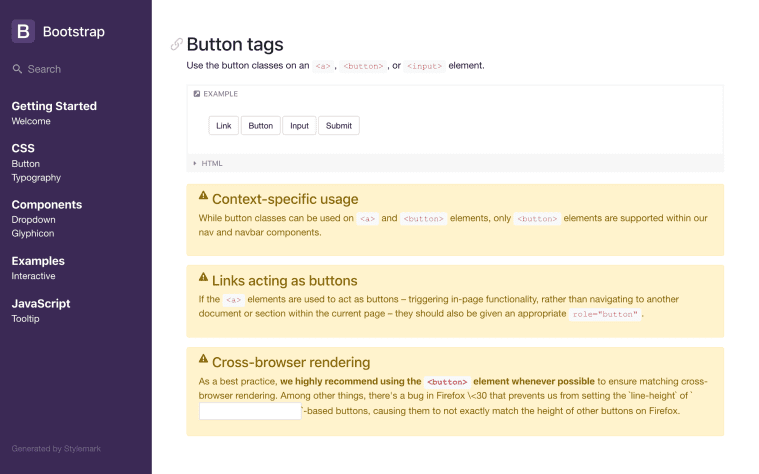759x474 pixels.
Task: Open the Glyphicon component page
Action: (x=33, y=233)
